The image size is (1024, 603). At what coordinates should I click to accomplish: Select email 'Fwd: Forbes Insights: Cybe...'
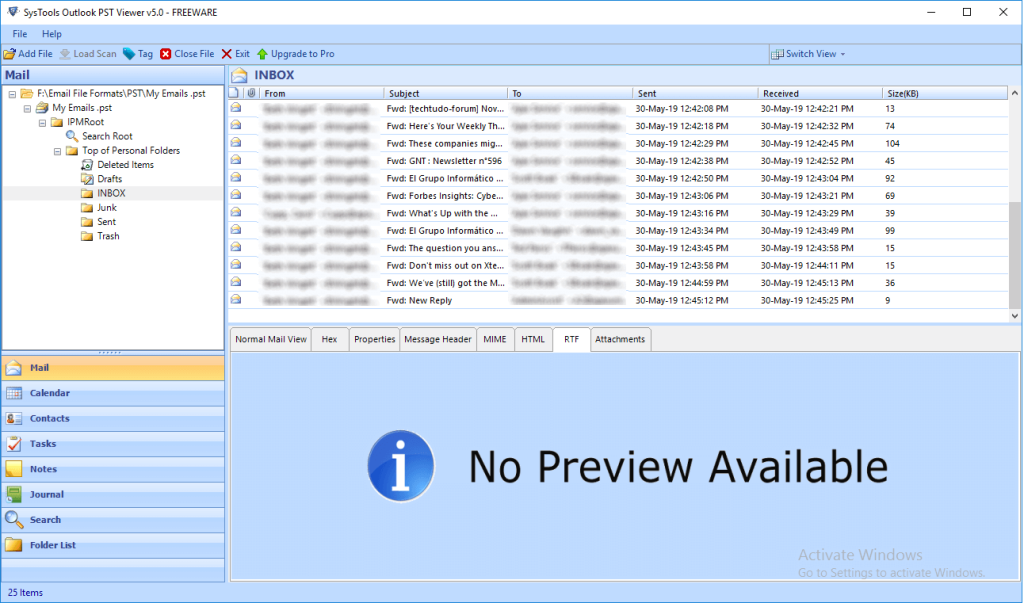coord(618,195)
